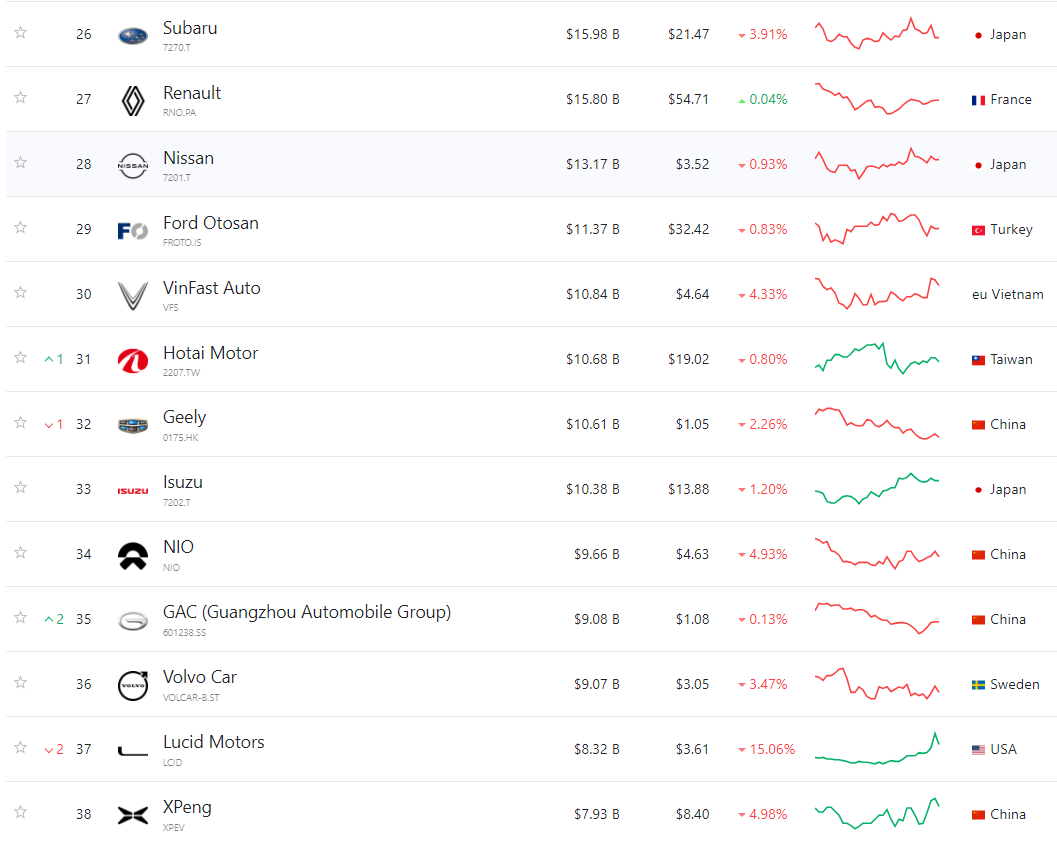Click the Hotai Motor price trend chart

coord(877,358)
